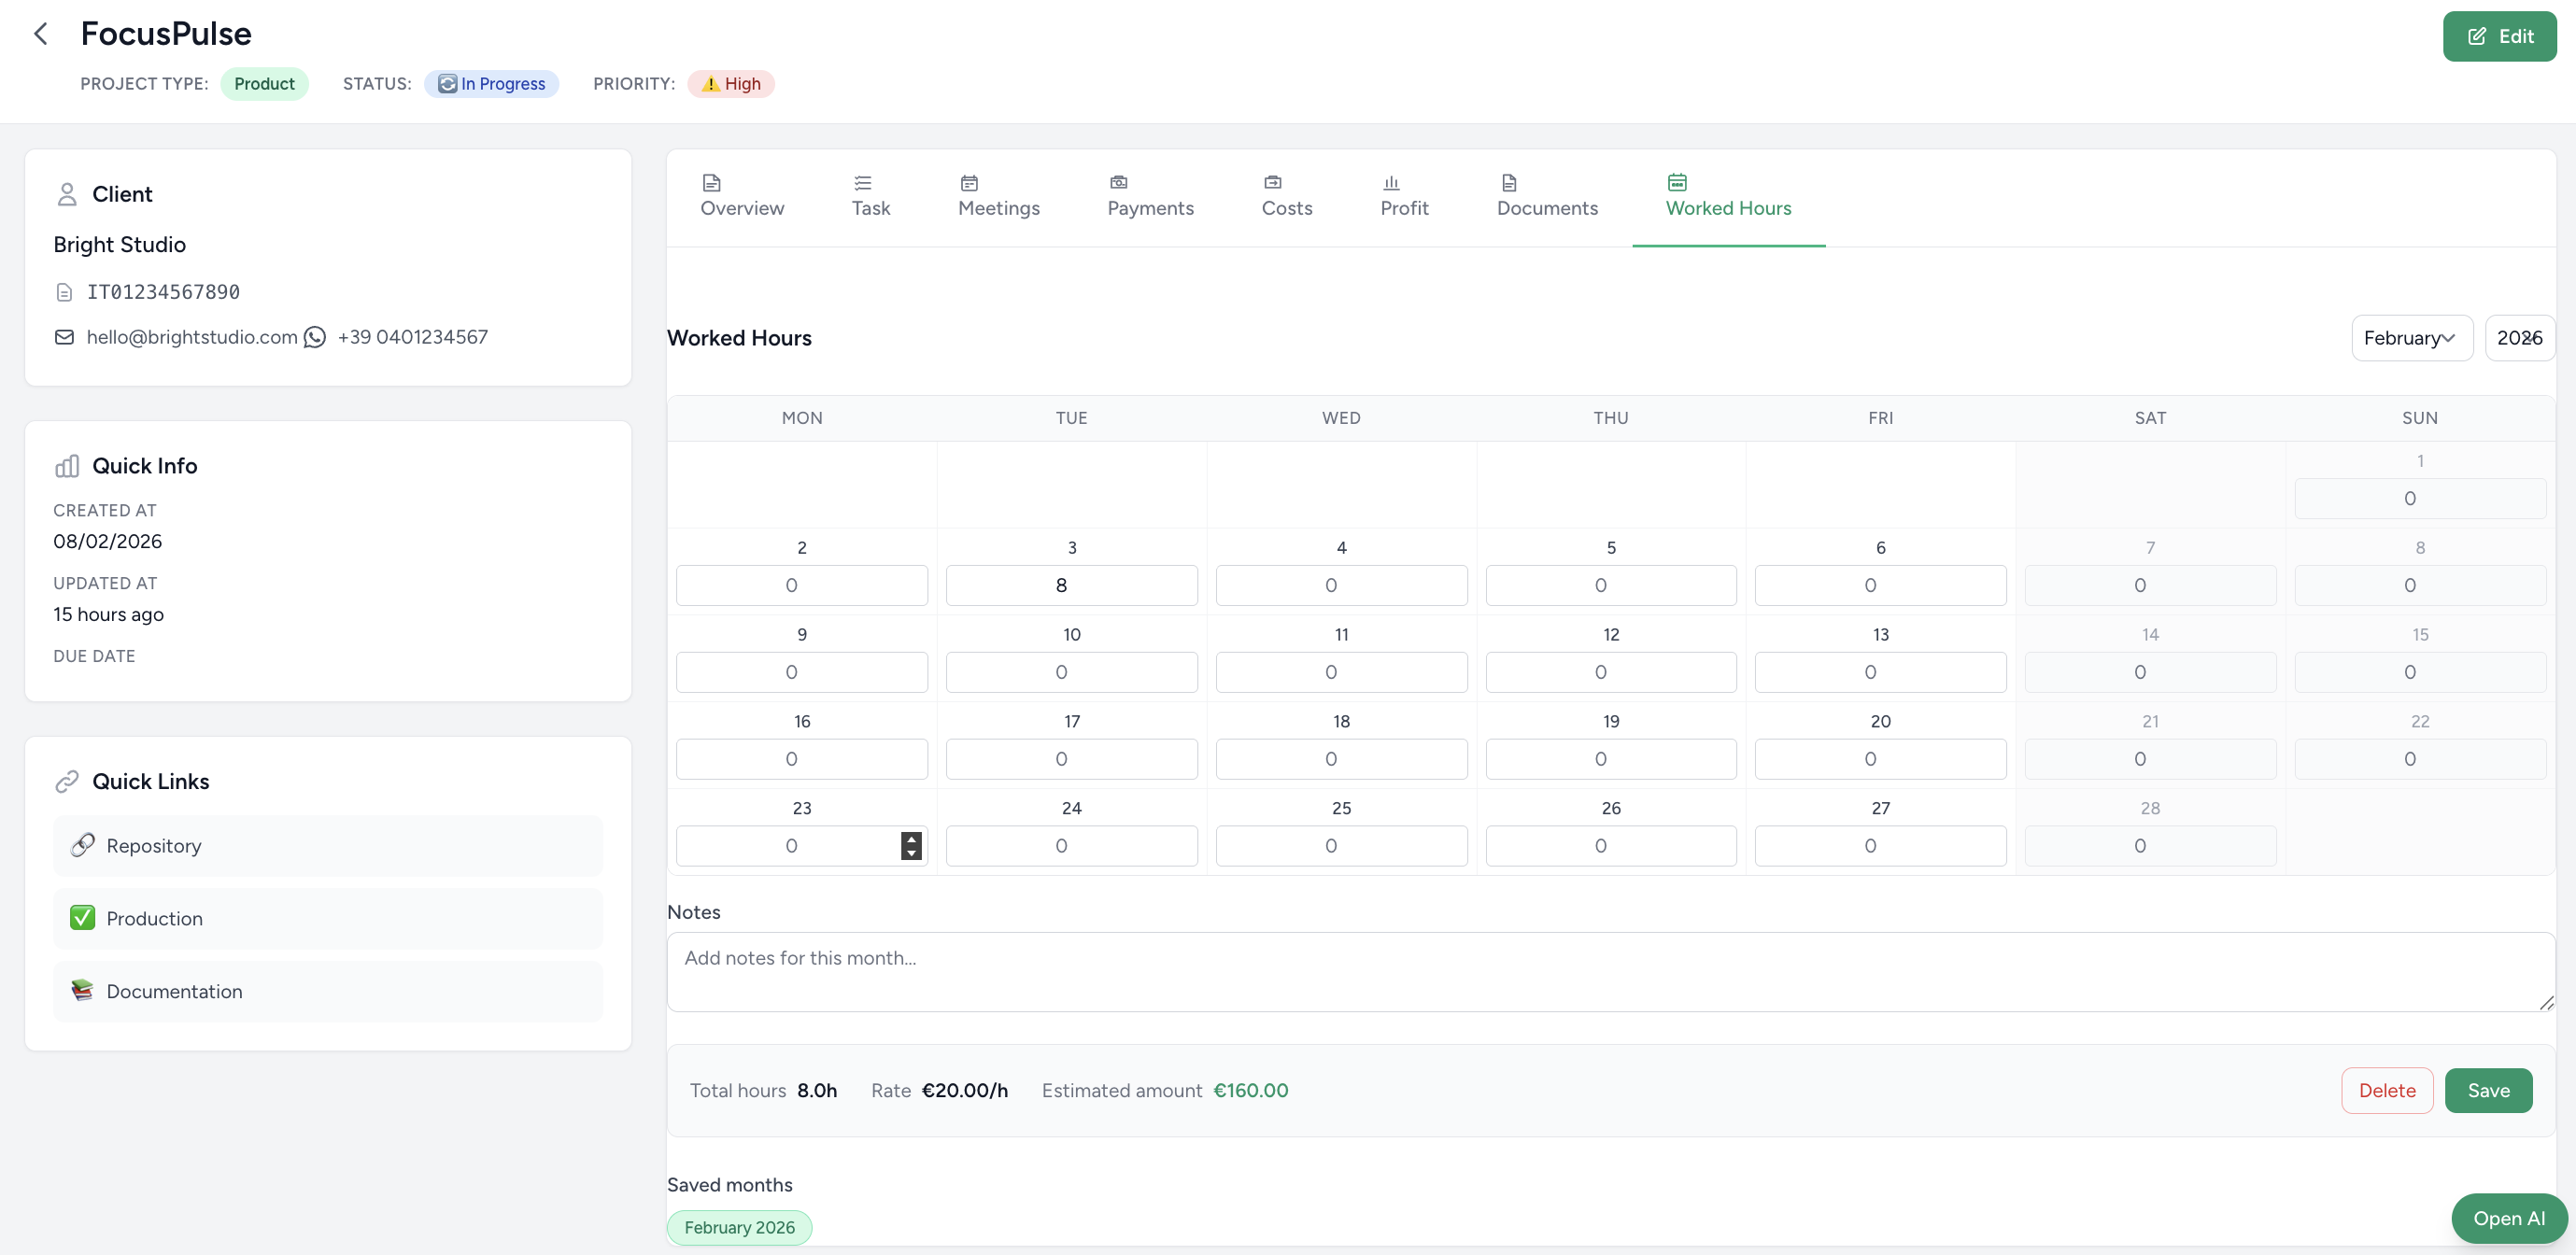Click the Production green checkmark icon

point(83,918)
